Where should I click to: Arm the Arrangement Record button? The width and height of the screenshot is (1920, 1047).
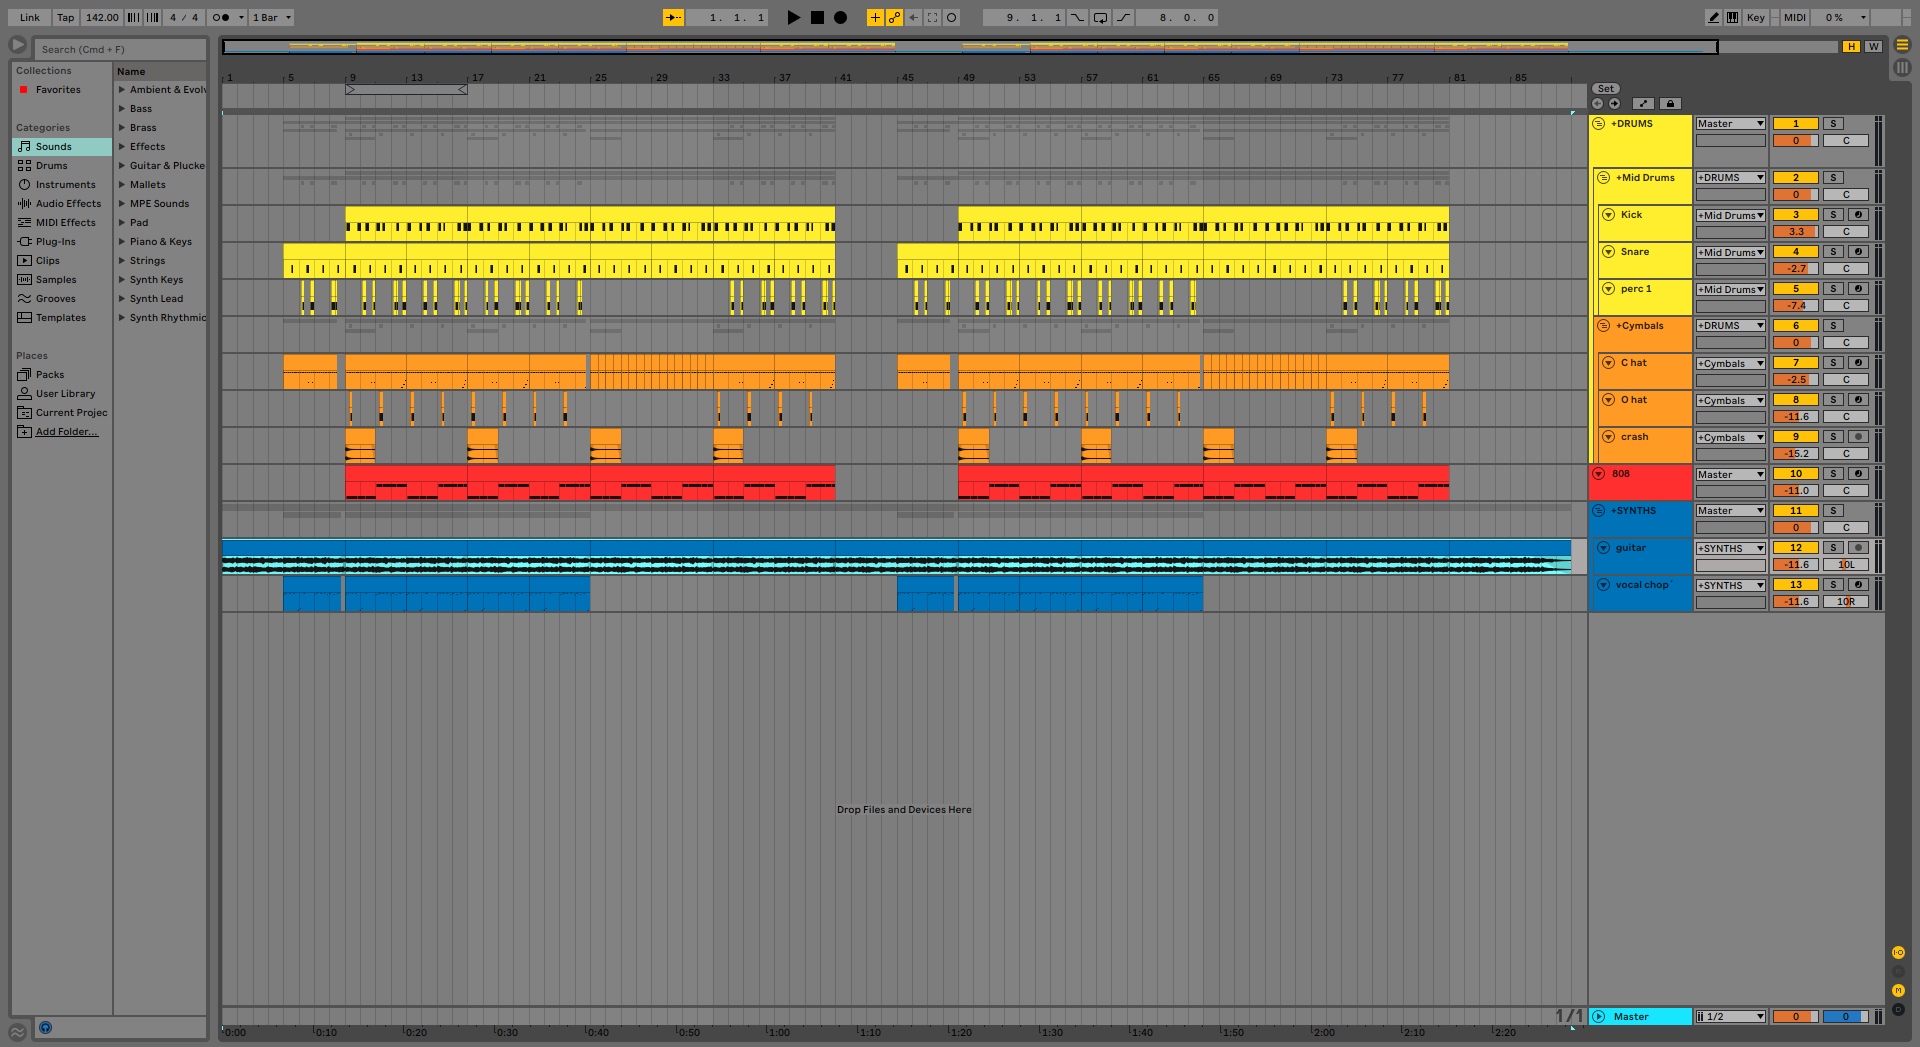click(x=841, y=17)
